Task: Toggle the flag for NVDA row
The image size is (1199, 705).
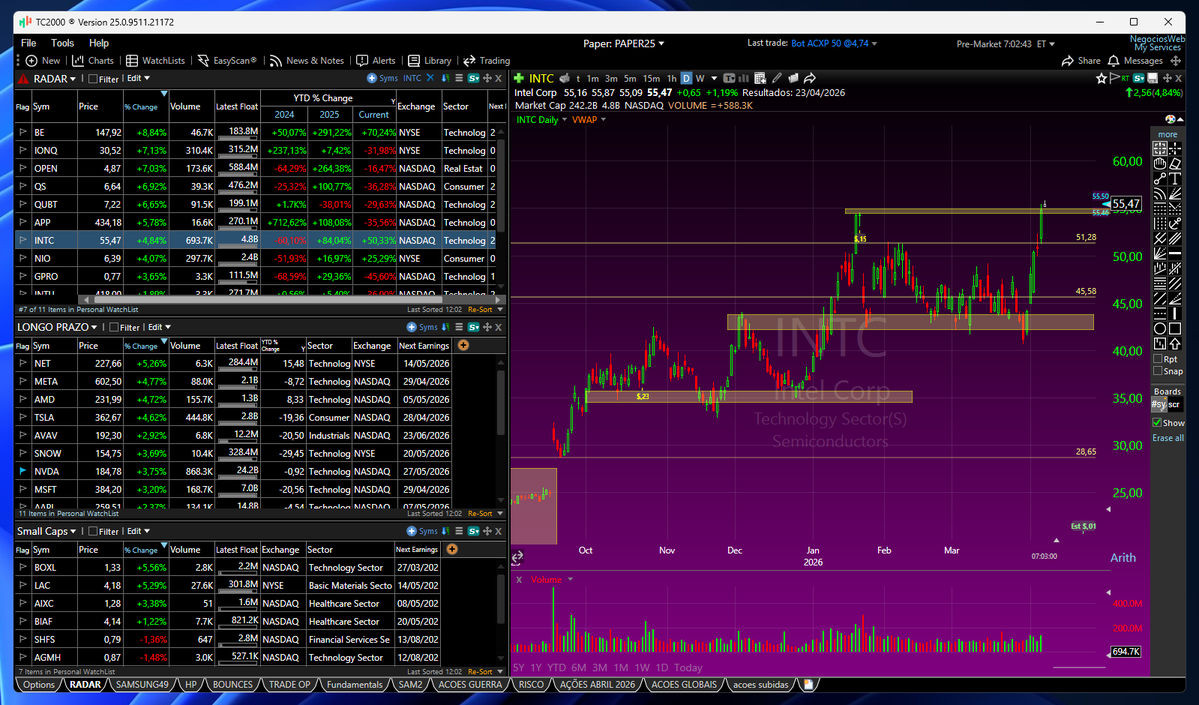Action: click(x=23, y=471)
